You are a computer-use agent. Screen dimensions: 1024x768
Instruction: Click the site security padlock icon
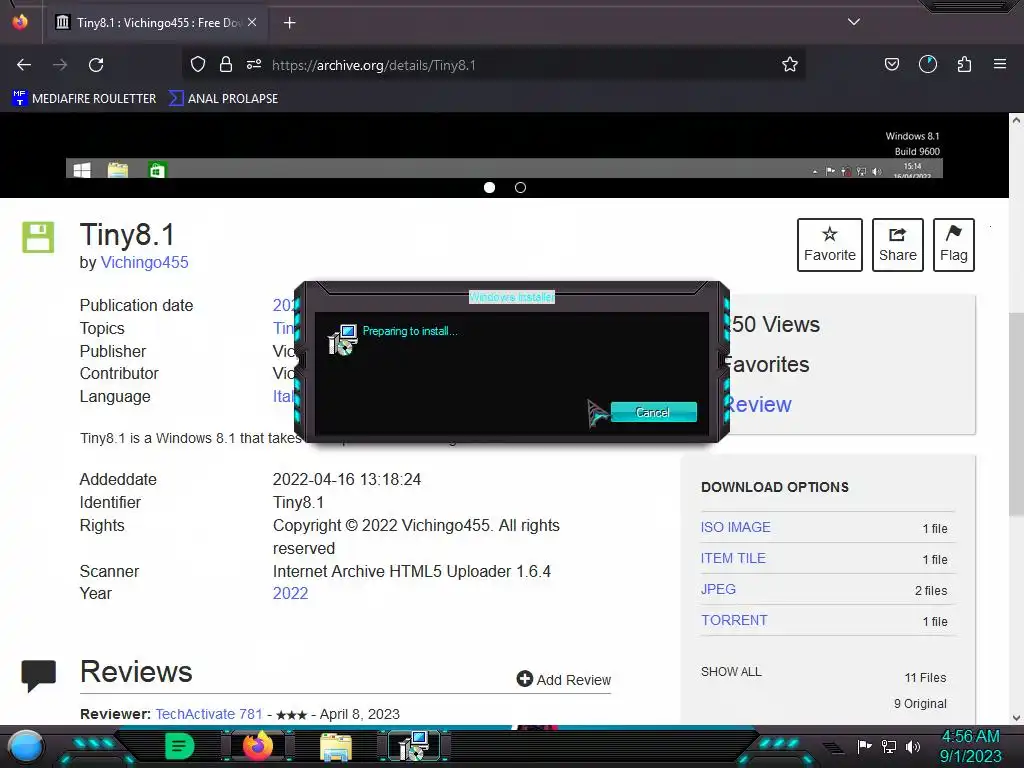click(x=226, y=64)
